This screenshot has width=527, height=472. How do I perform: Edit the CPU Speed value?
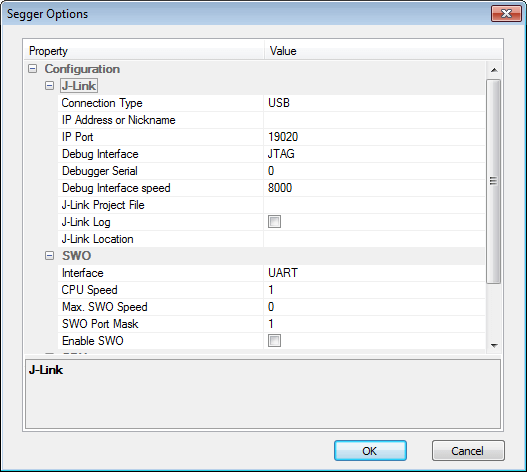coord(374,290)
